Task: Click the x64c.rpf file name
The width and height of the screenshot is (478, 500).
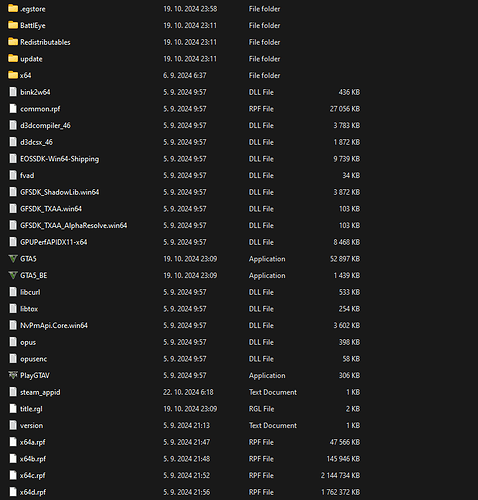Action: (32, 476)
